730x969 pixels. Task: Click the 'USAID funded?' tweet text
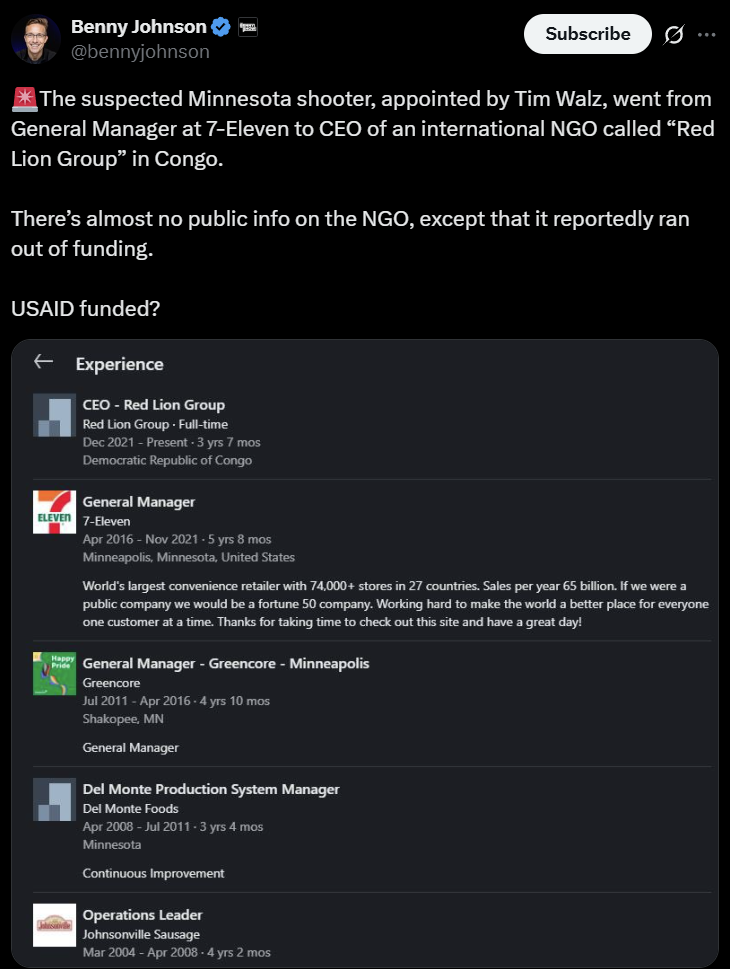click(86, 308)
